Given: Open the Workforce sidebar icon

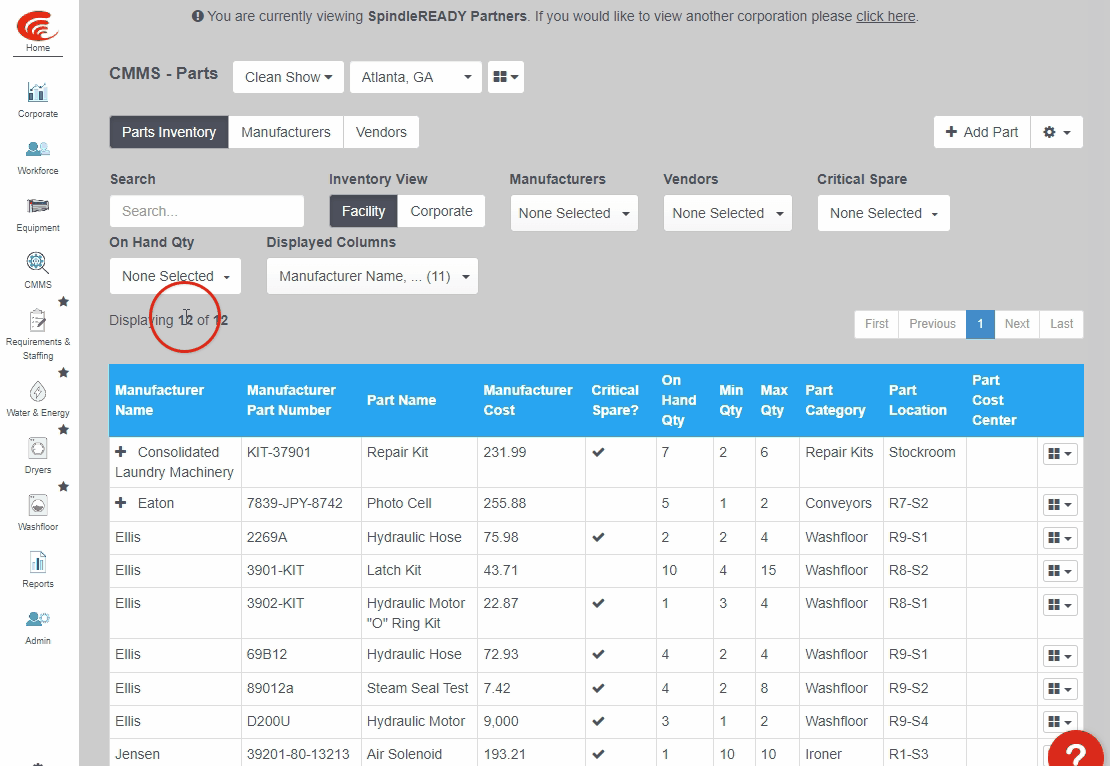Looking at the screenshot, I should click(x=38, y=149).
